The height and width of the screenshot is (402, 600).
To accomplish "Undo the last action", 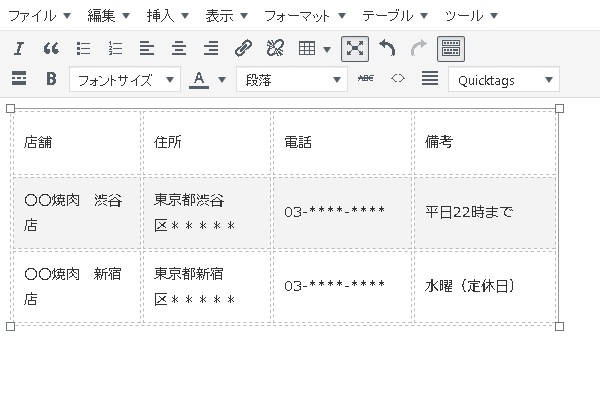I will click(387, 48).
